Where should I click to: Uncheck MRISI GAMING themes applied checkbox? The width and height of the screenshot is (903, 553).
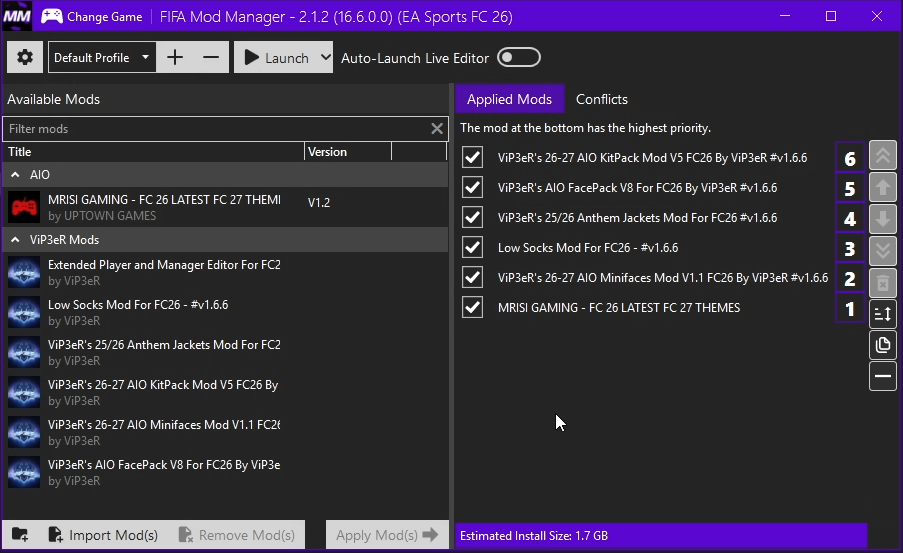(472, 307)
